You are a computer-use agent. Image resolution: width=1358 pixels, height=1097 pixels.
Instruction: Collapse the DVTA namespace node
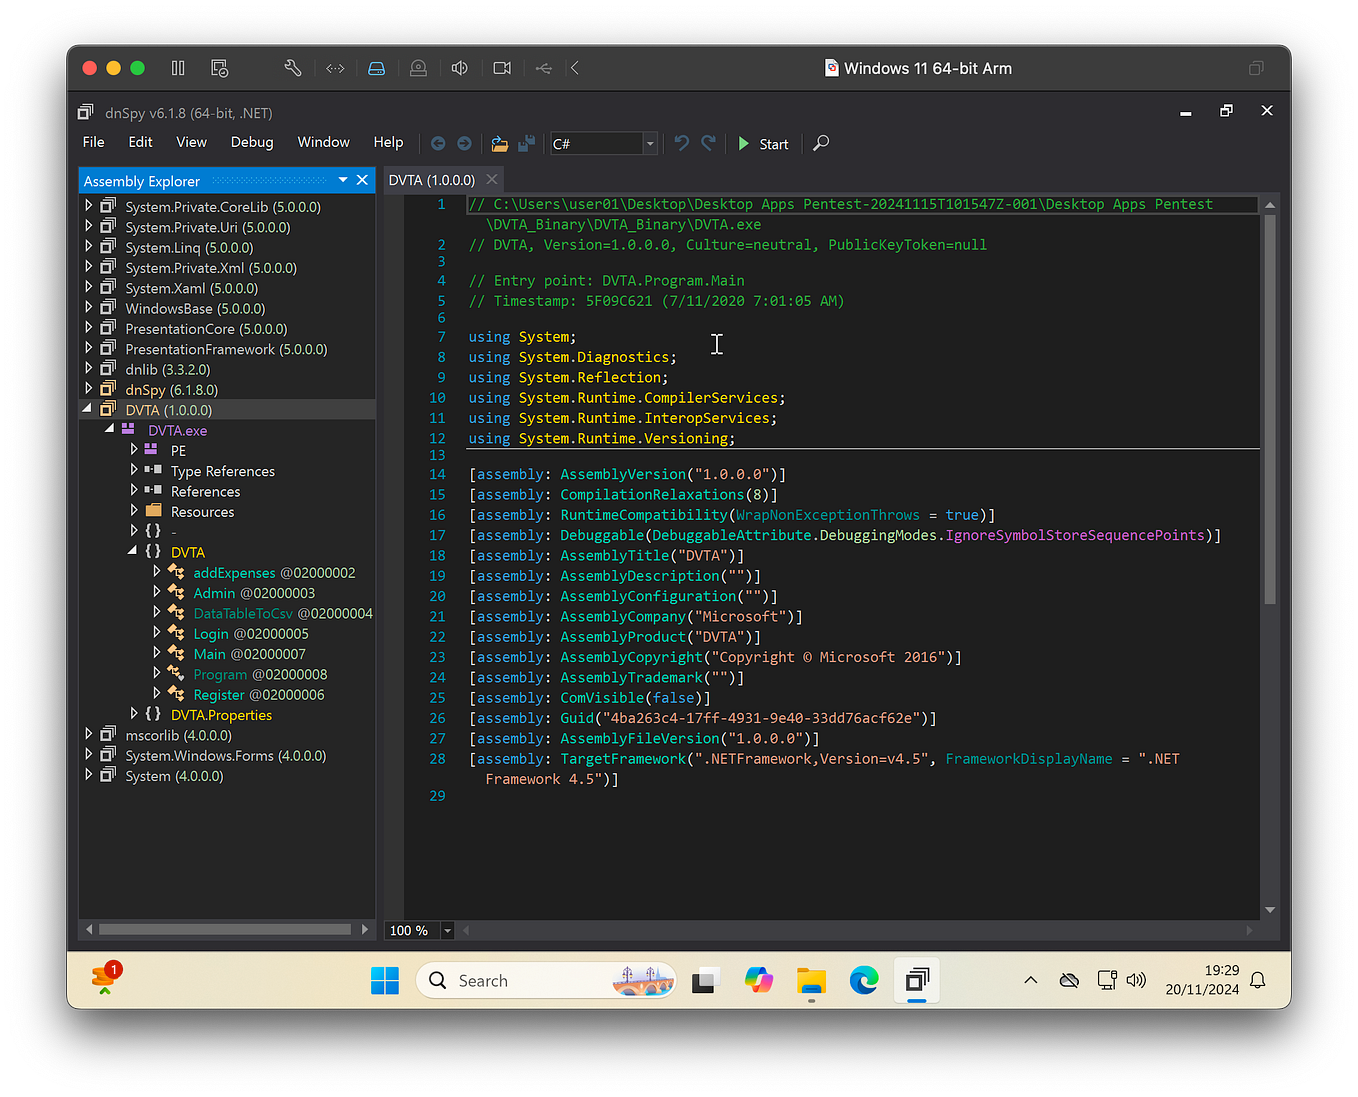(132, 551)
